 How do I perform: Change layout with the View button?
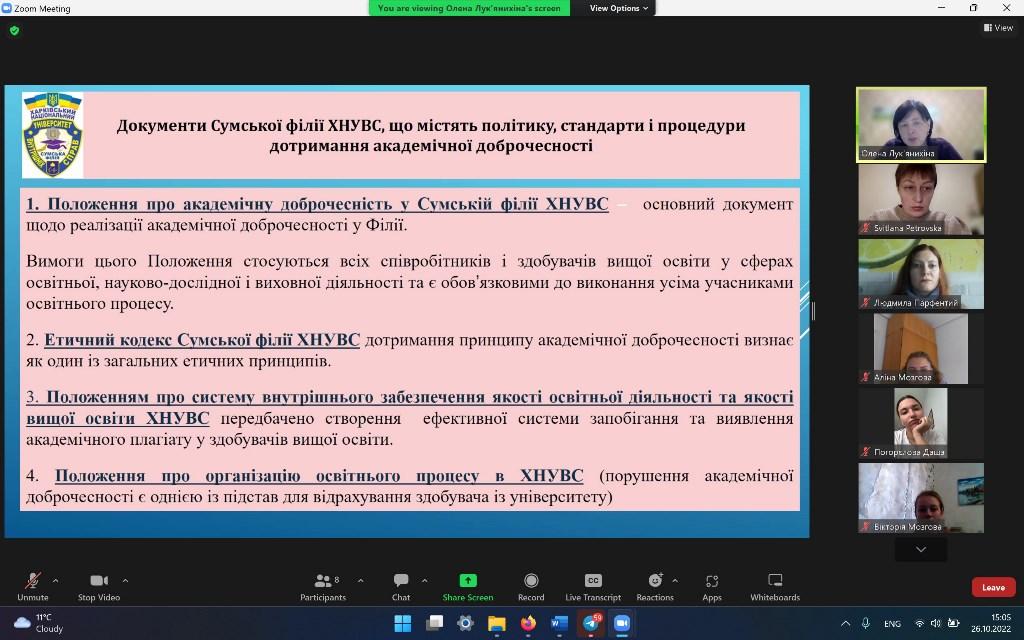click(x=998, y=27)
